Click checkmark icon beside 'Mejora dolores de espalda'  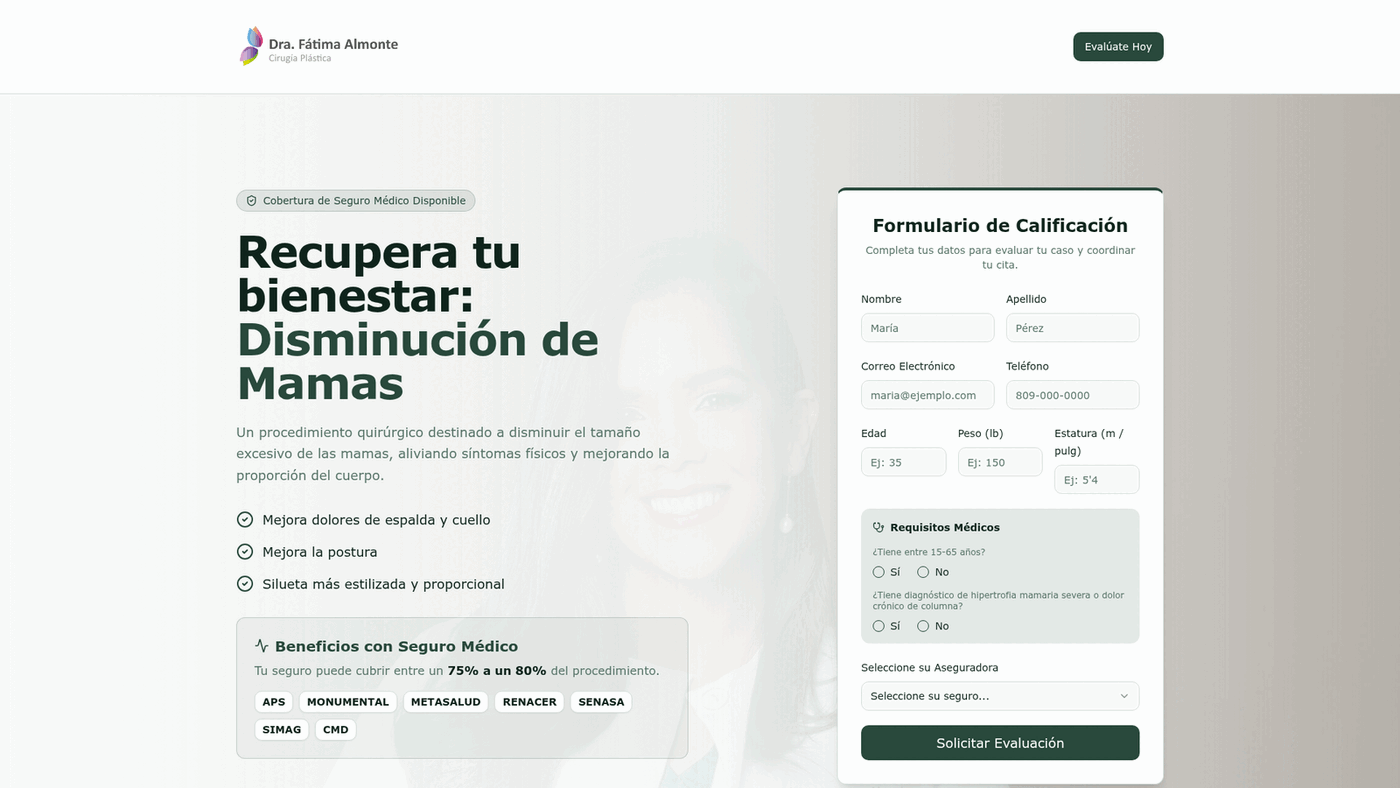(245, 520)
